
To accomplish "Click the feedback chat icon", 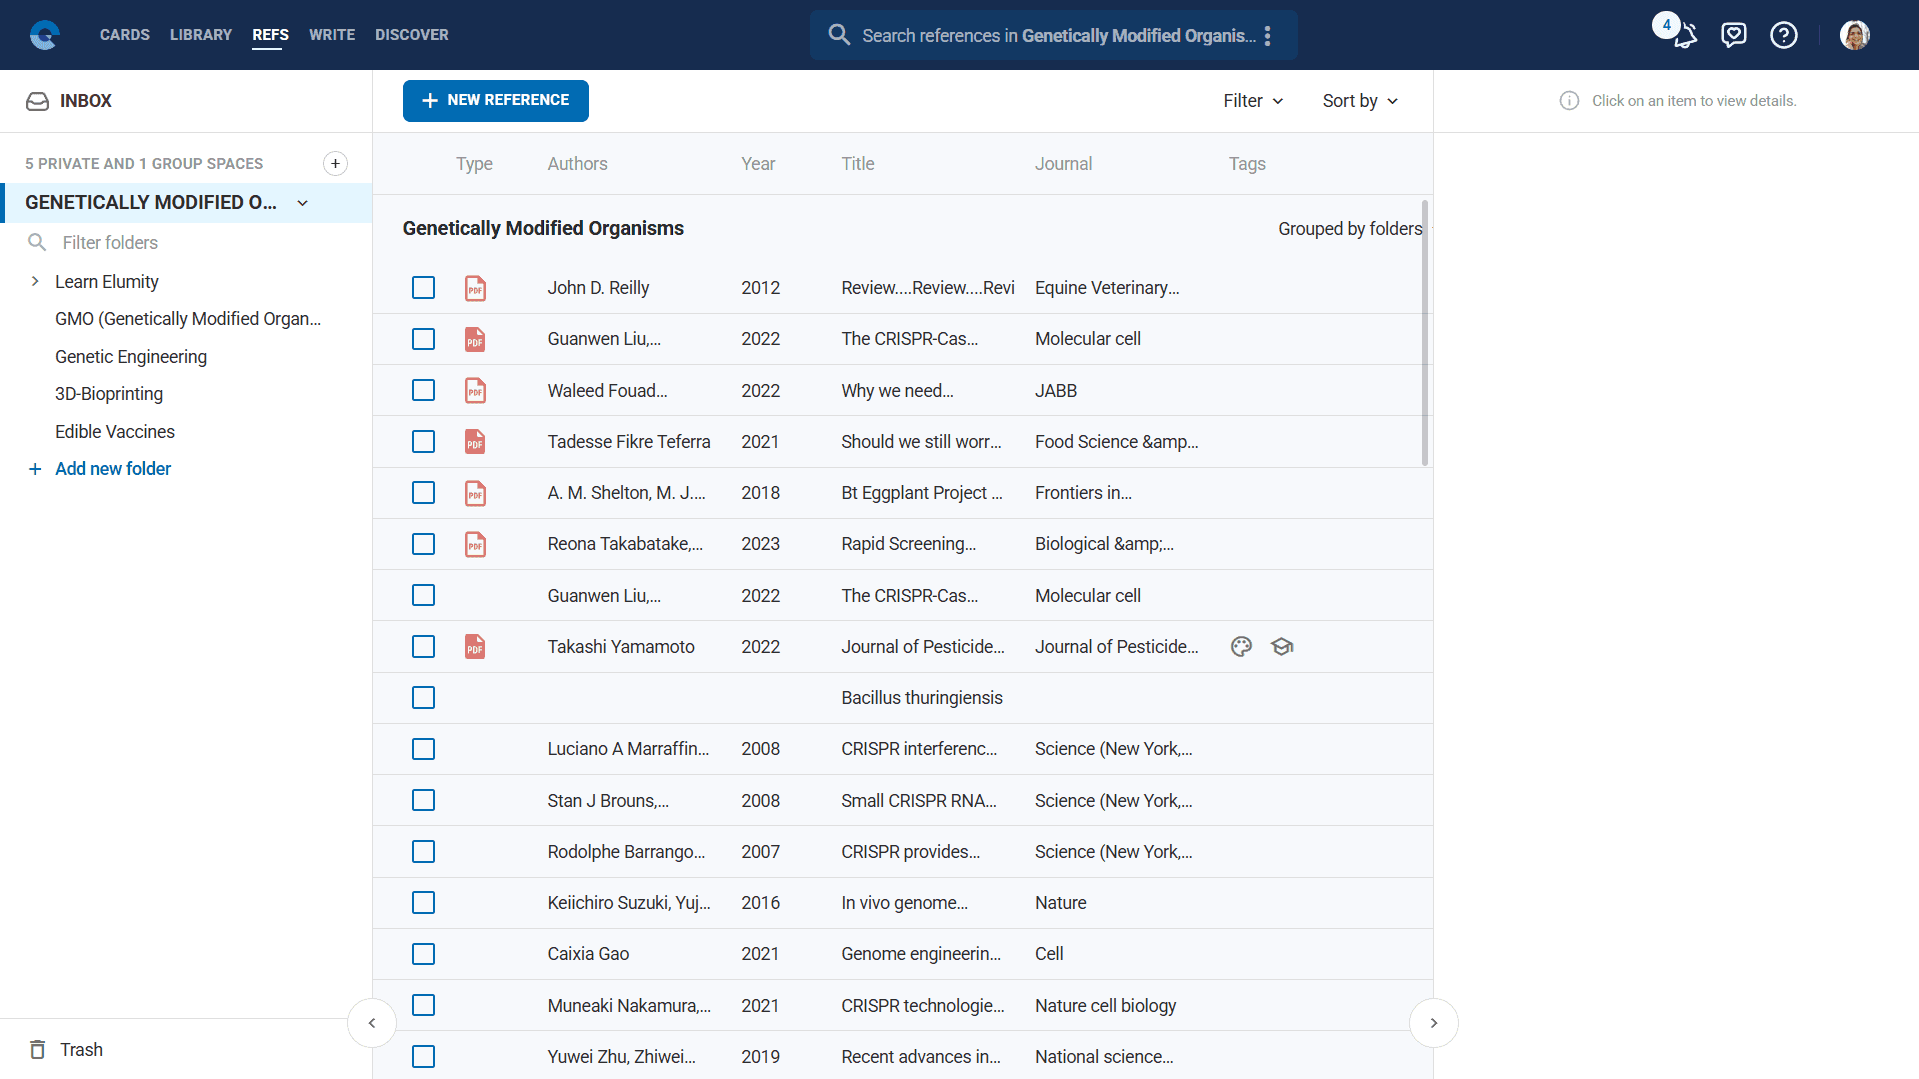I will [x=1733, y=35].
